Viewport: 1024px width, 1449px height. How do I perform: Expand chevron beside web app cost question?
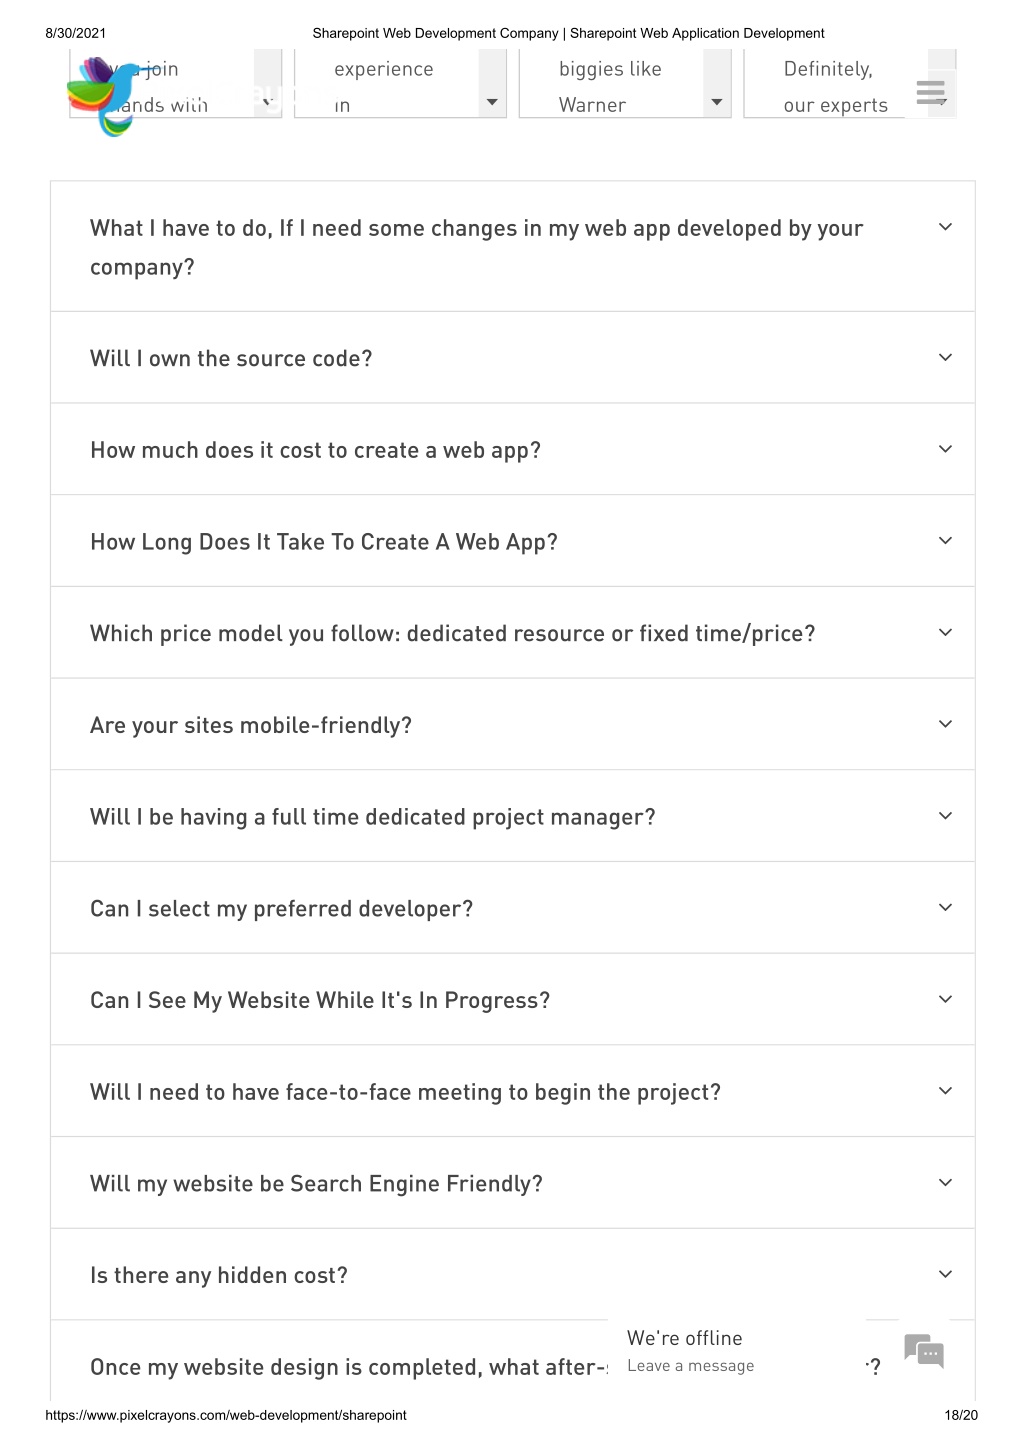pyautogui.click(x=945, y=450)
